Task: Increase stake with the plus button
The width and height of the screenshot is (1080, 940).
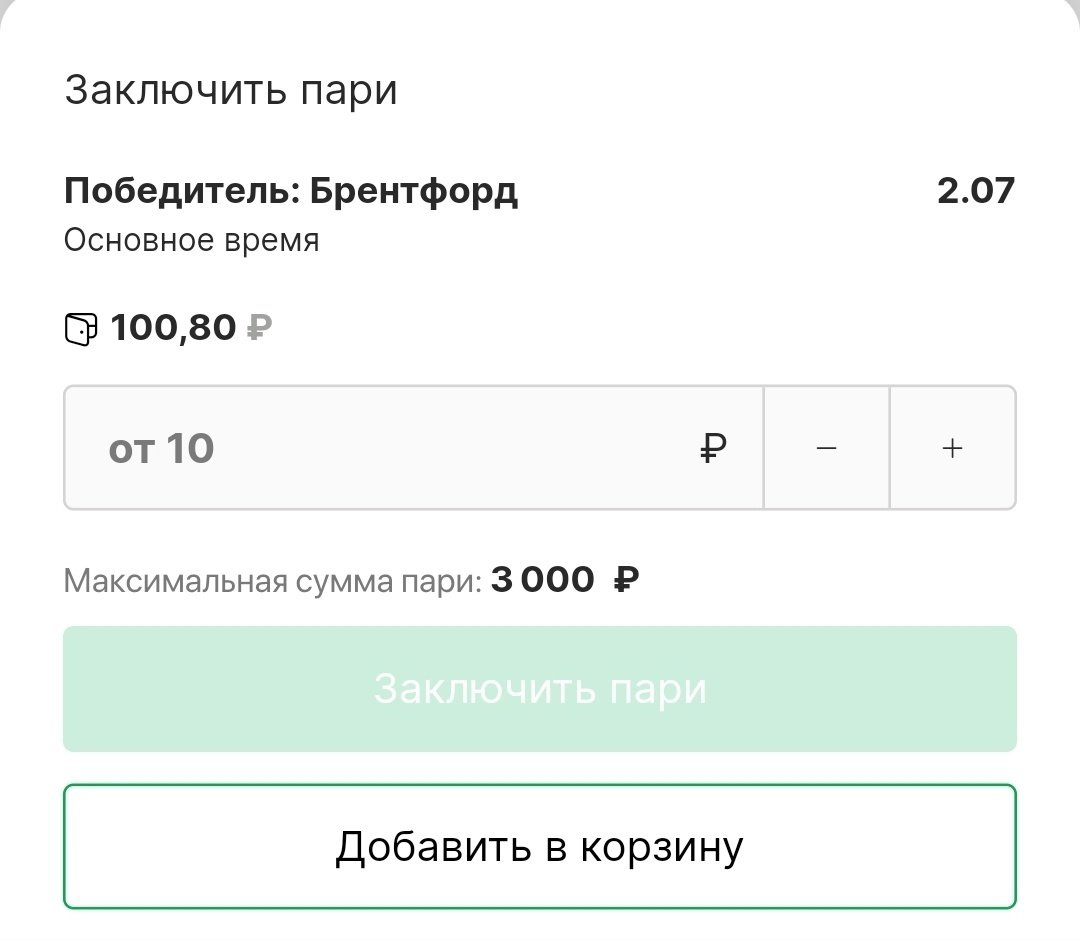Action: click(952, 448)
